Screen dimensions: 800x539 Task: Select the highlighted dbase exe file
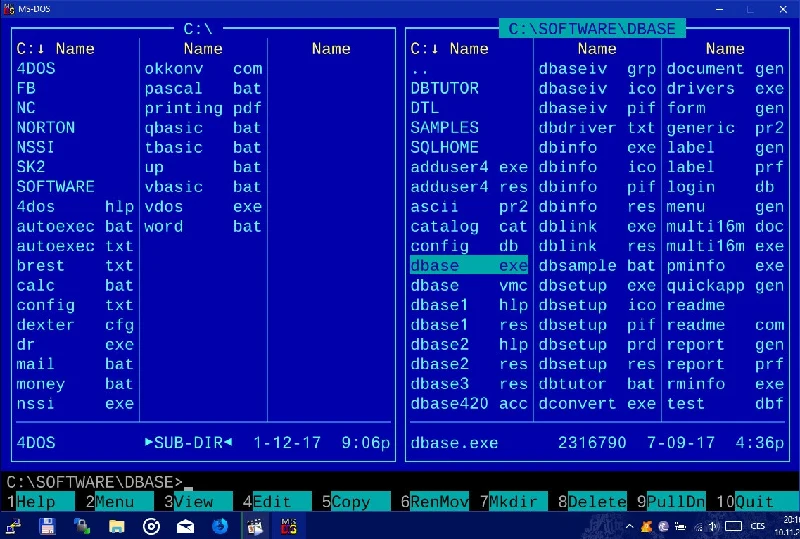469,265
